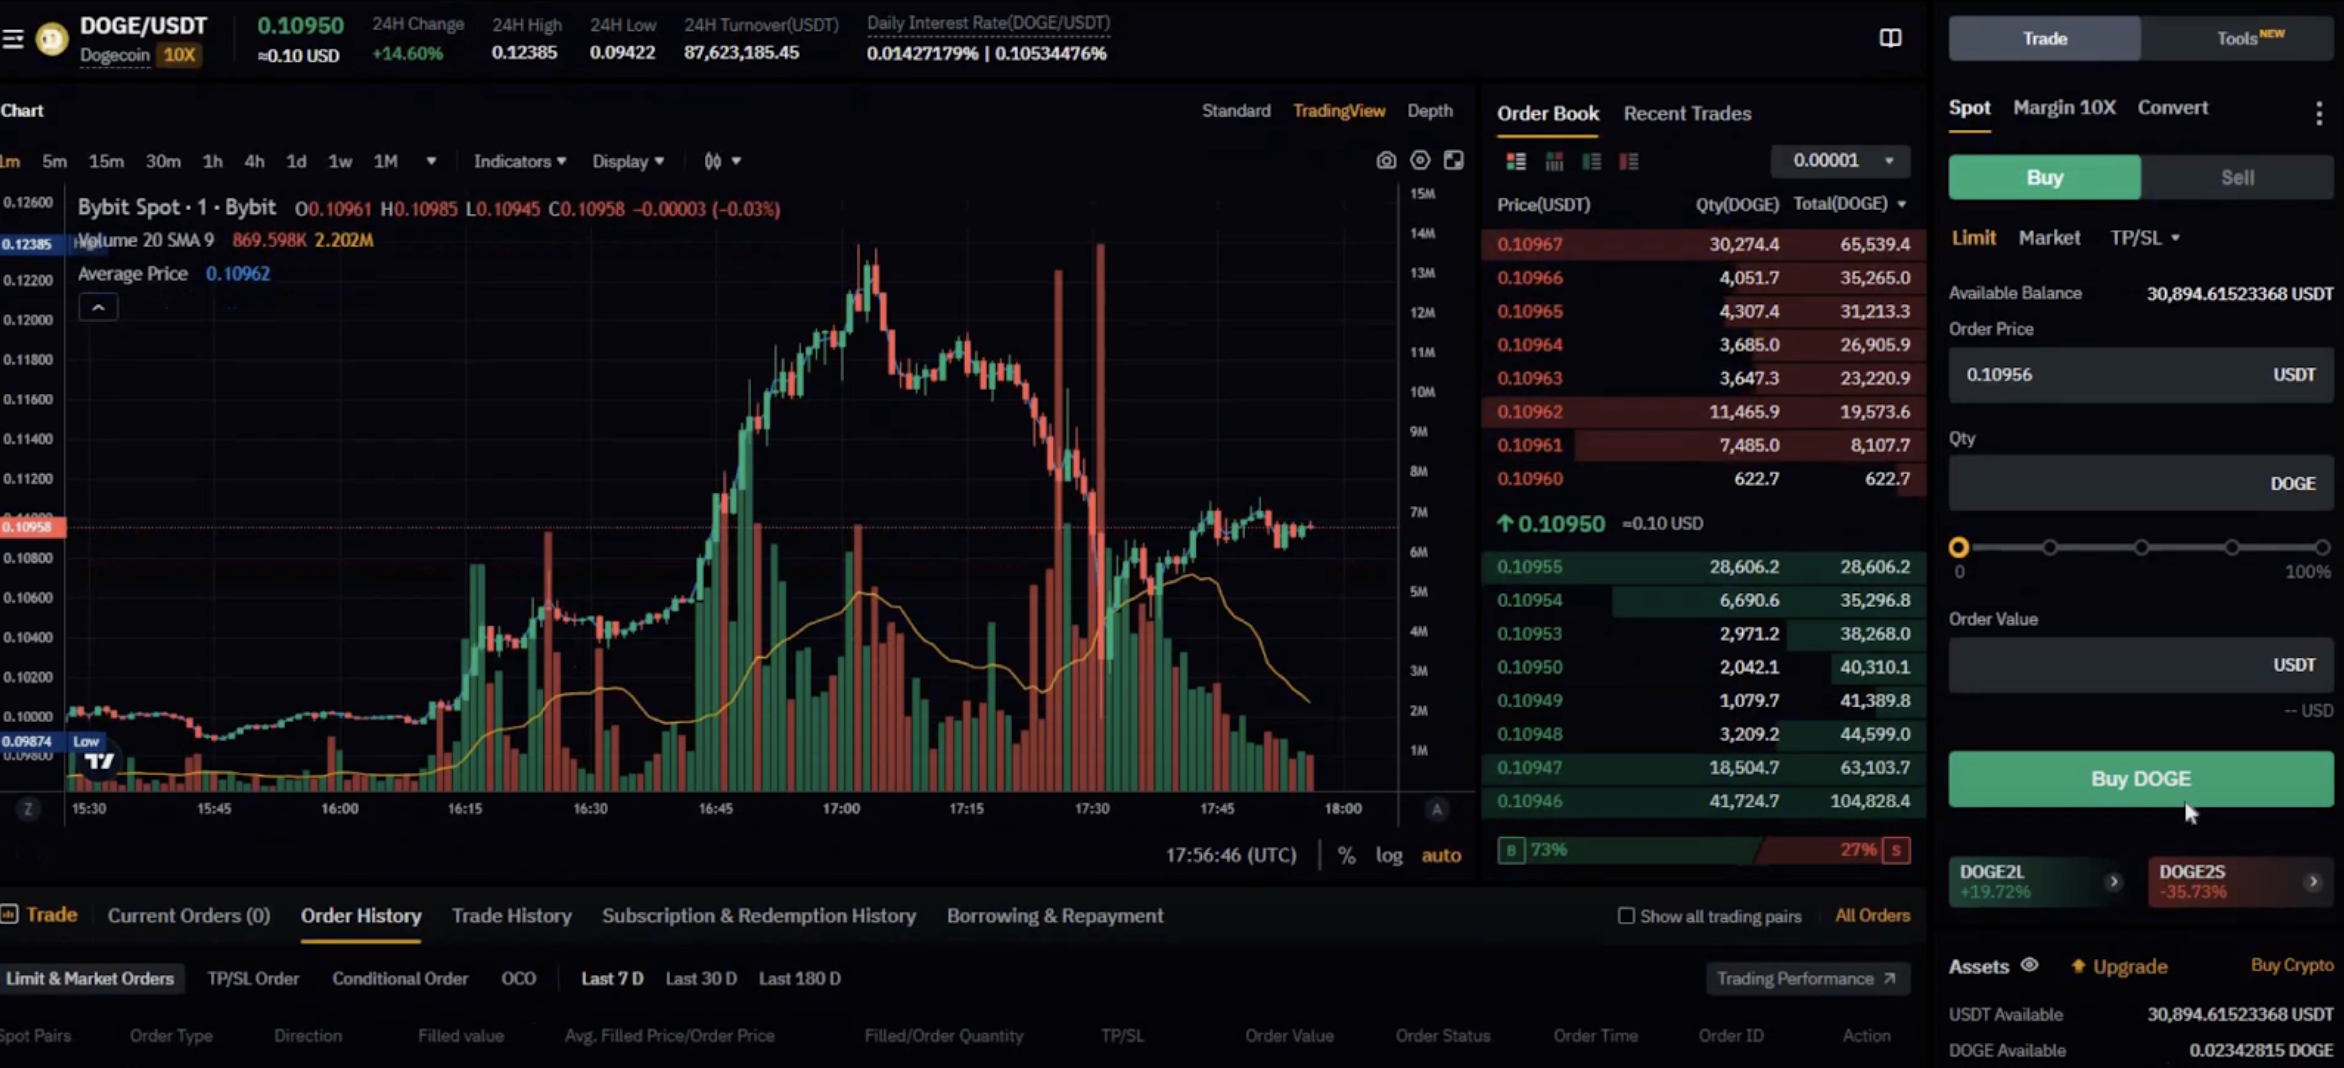Image resolution: width=2344 pixels, height=1068 pixels.
Task: Select the 1h timeframe
Action: [212, 161]
